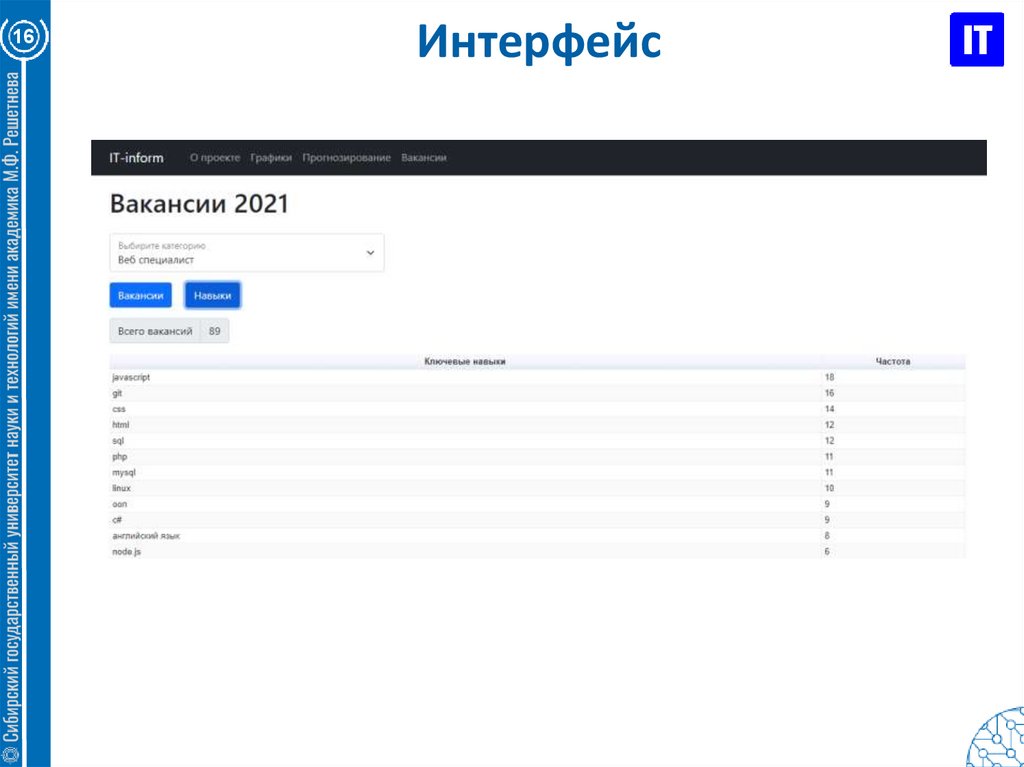The width and height of the screenshot is (1024, 767).
Task: Select the html skill row
Action: tap(537, 425)
